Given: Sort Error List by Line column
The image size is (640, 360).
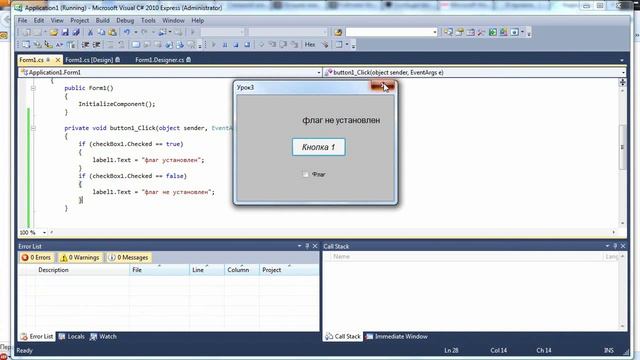Looking at the screenshot, I should click(207, 270).
